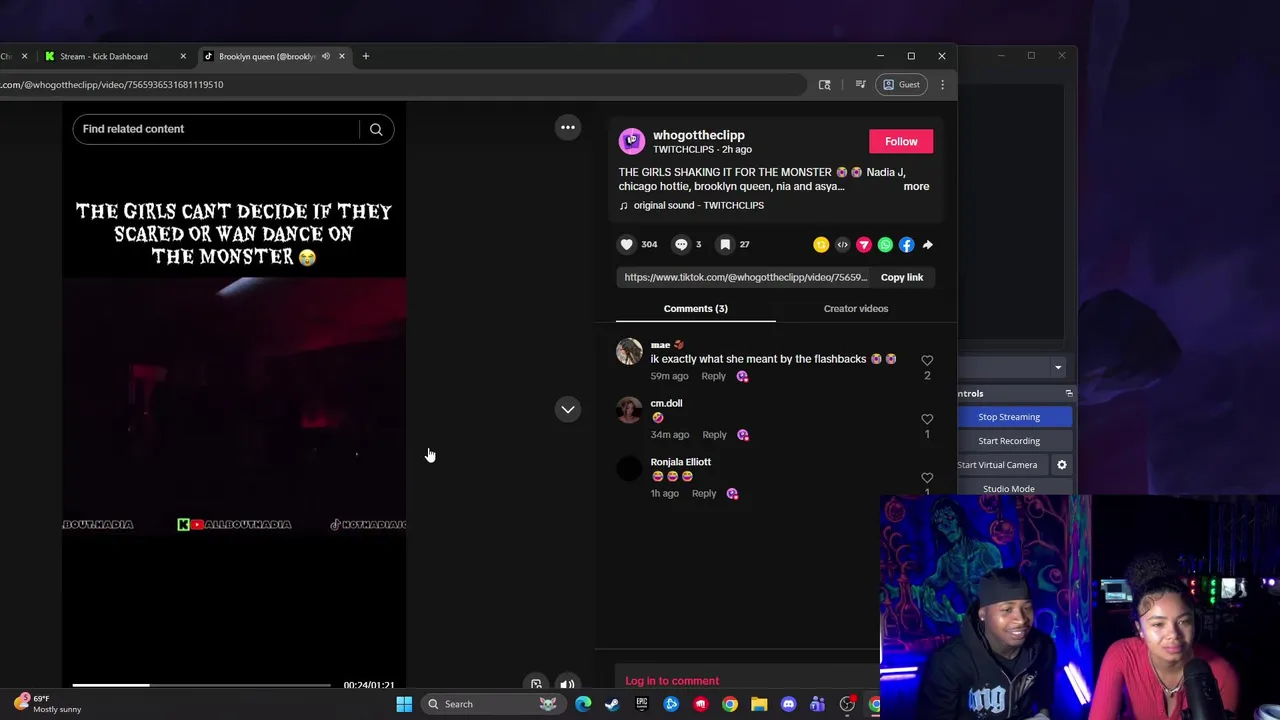Open the browser media controls icon

click(x=860, y=84)
